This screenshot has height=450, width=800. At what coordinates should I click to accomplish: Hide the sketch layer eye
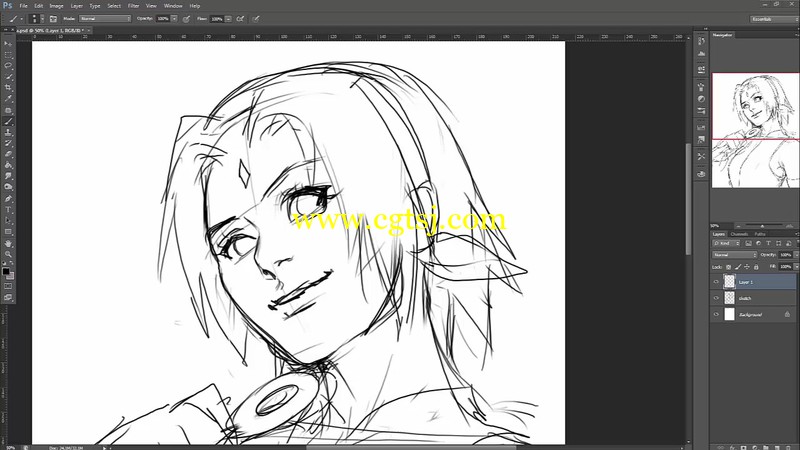click(716, 298)
